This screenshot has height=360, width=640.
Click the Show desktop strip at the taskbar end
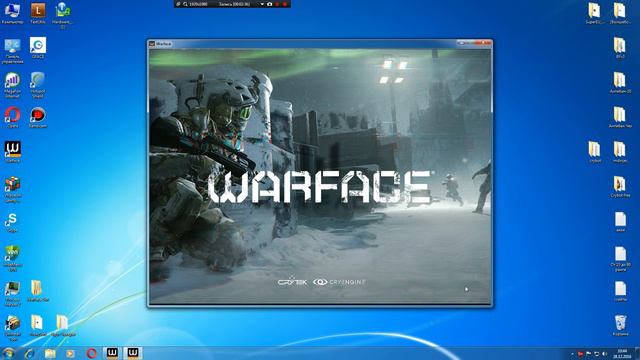click(637, 353)
